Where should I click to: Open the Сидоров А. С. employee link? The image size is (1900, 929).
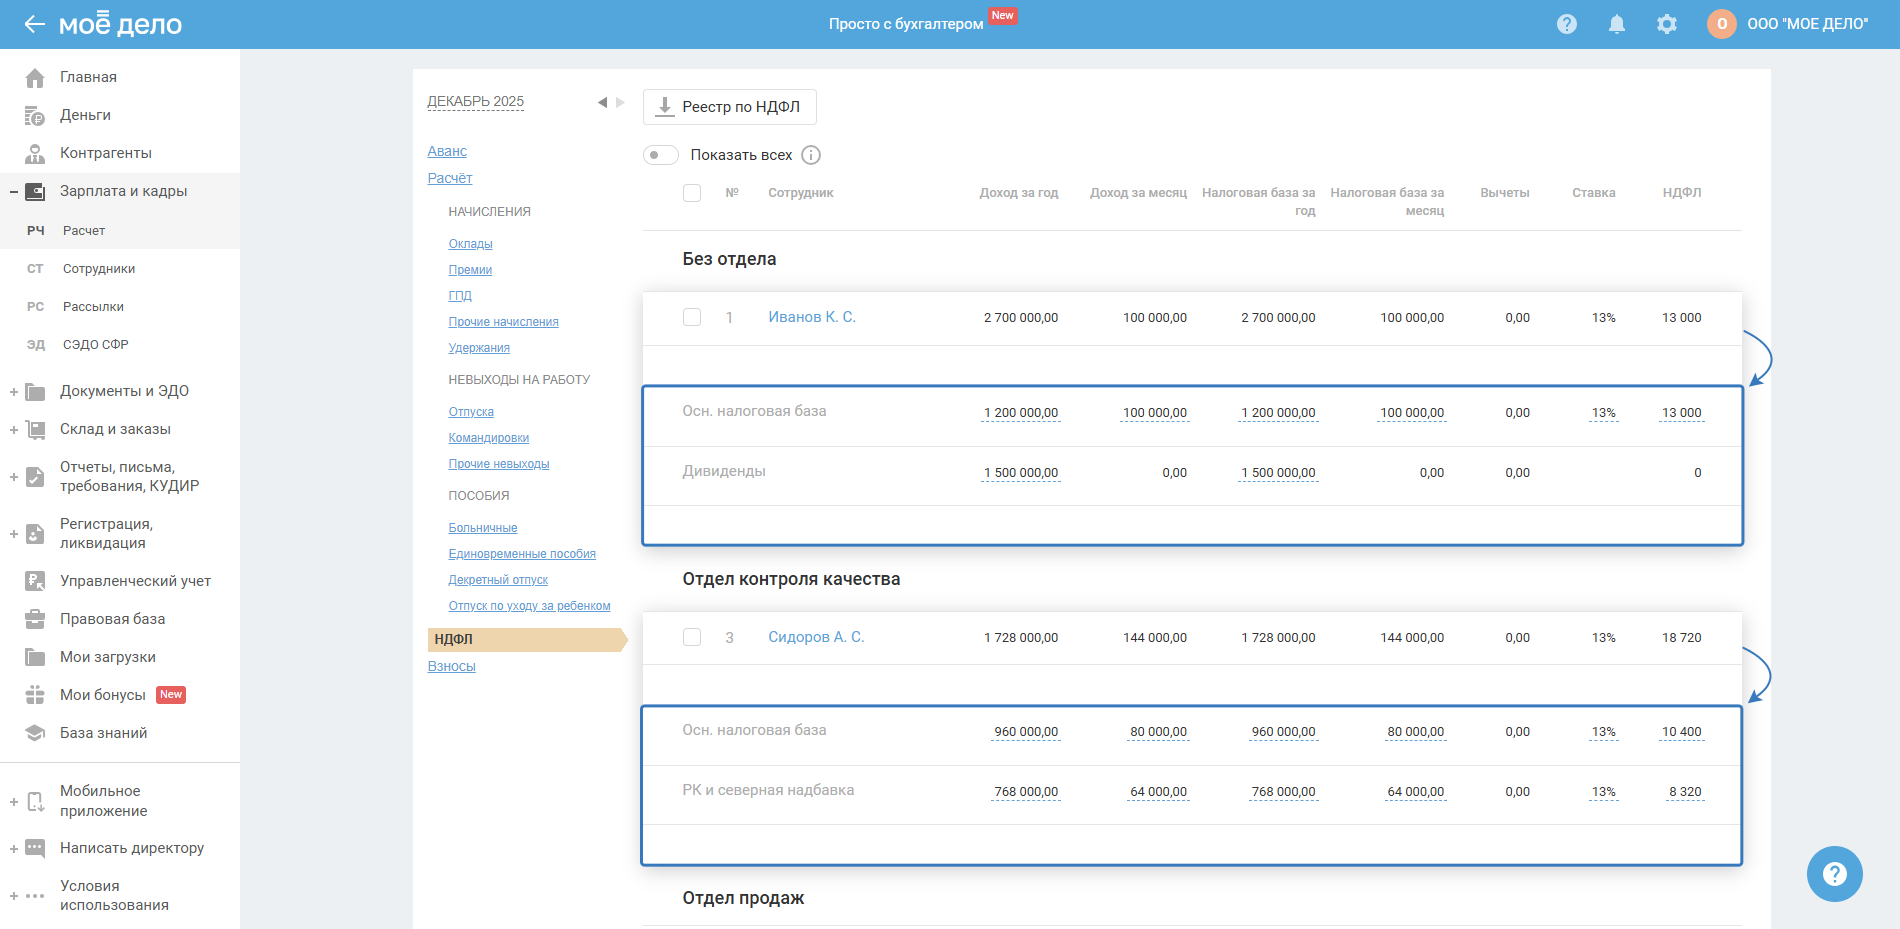(x=815, y=637)
